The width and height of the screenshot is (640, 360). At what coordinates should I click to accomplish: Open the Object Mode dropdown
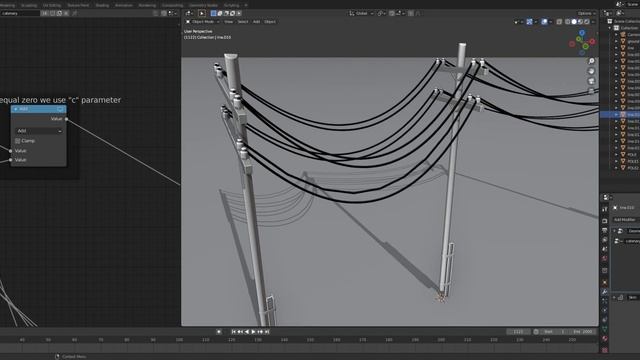pyautogui.click(x=202, y=22)
